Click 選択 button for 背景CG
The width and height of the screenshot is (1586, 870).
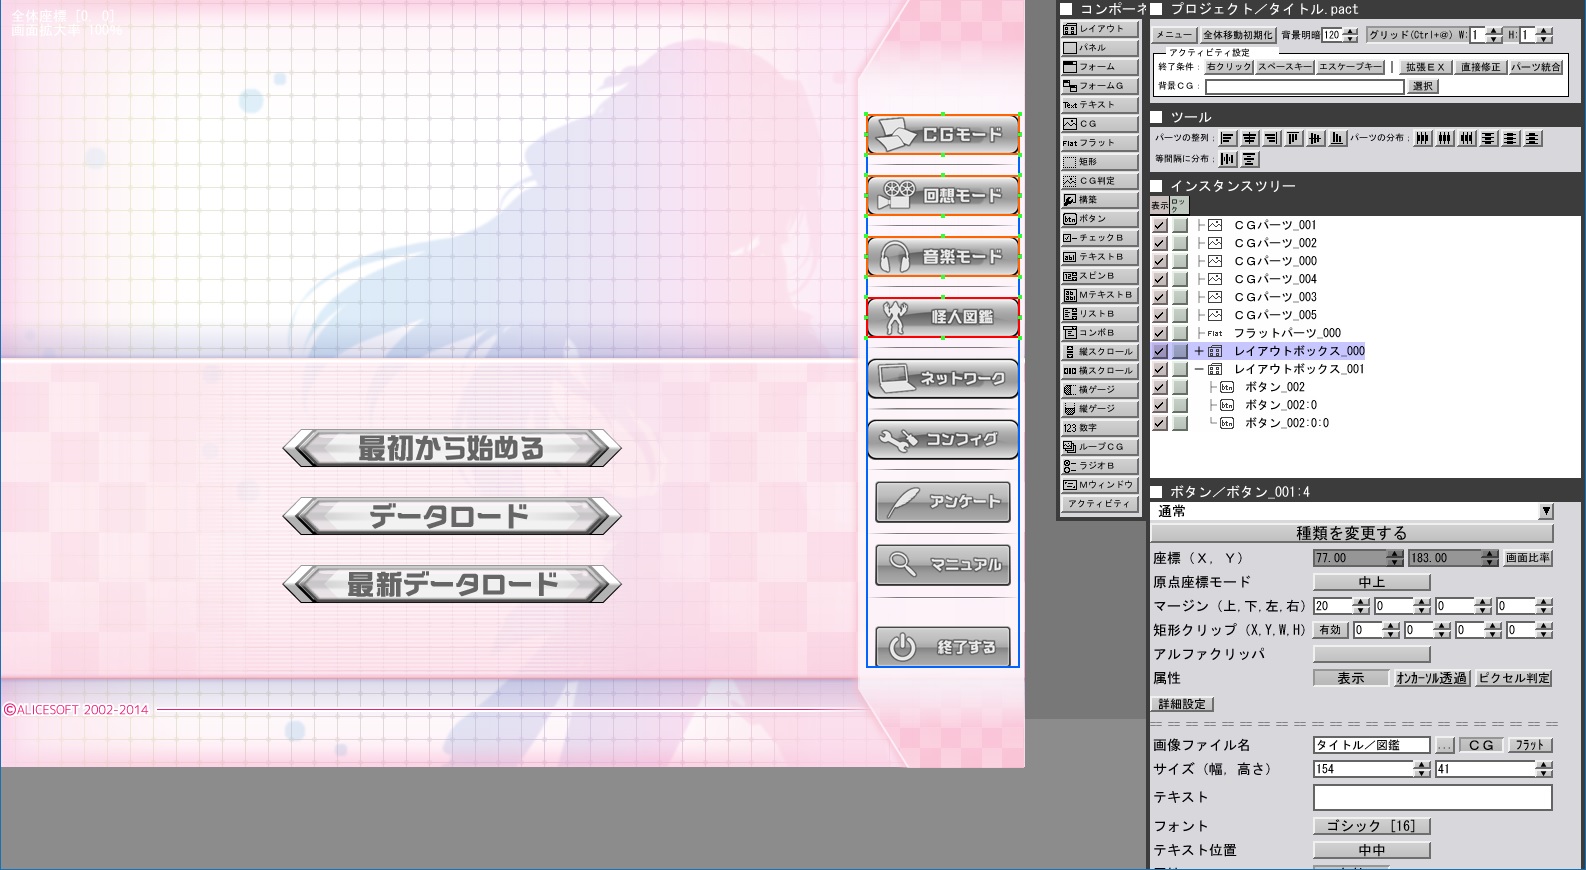[1423, 87]
